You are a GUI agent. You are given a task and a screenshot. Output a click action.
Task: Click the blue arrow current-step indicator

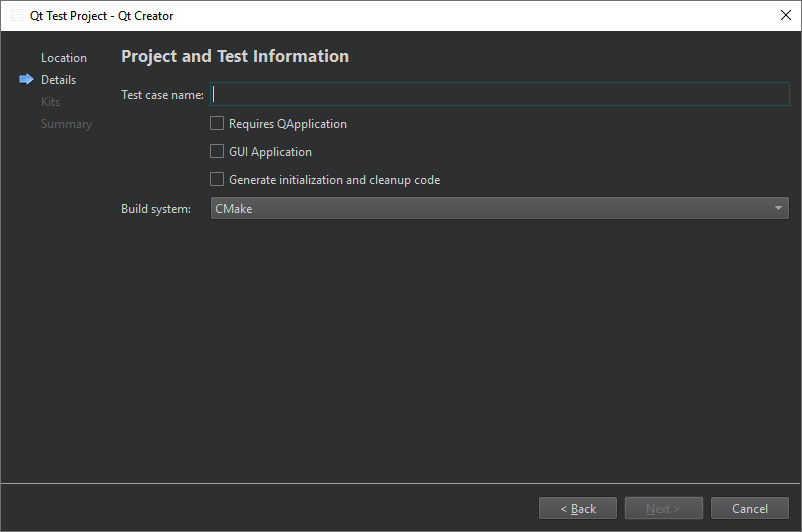[26, 80]
